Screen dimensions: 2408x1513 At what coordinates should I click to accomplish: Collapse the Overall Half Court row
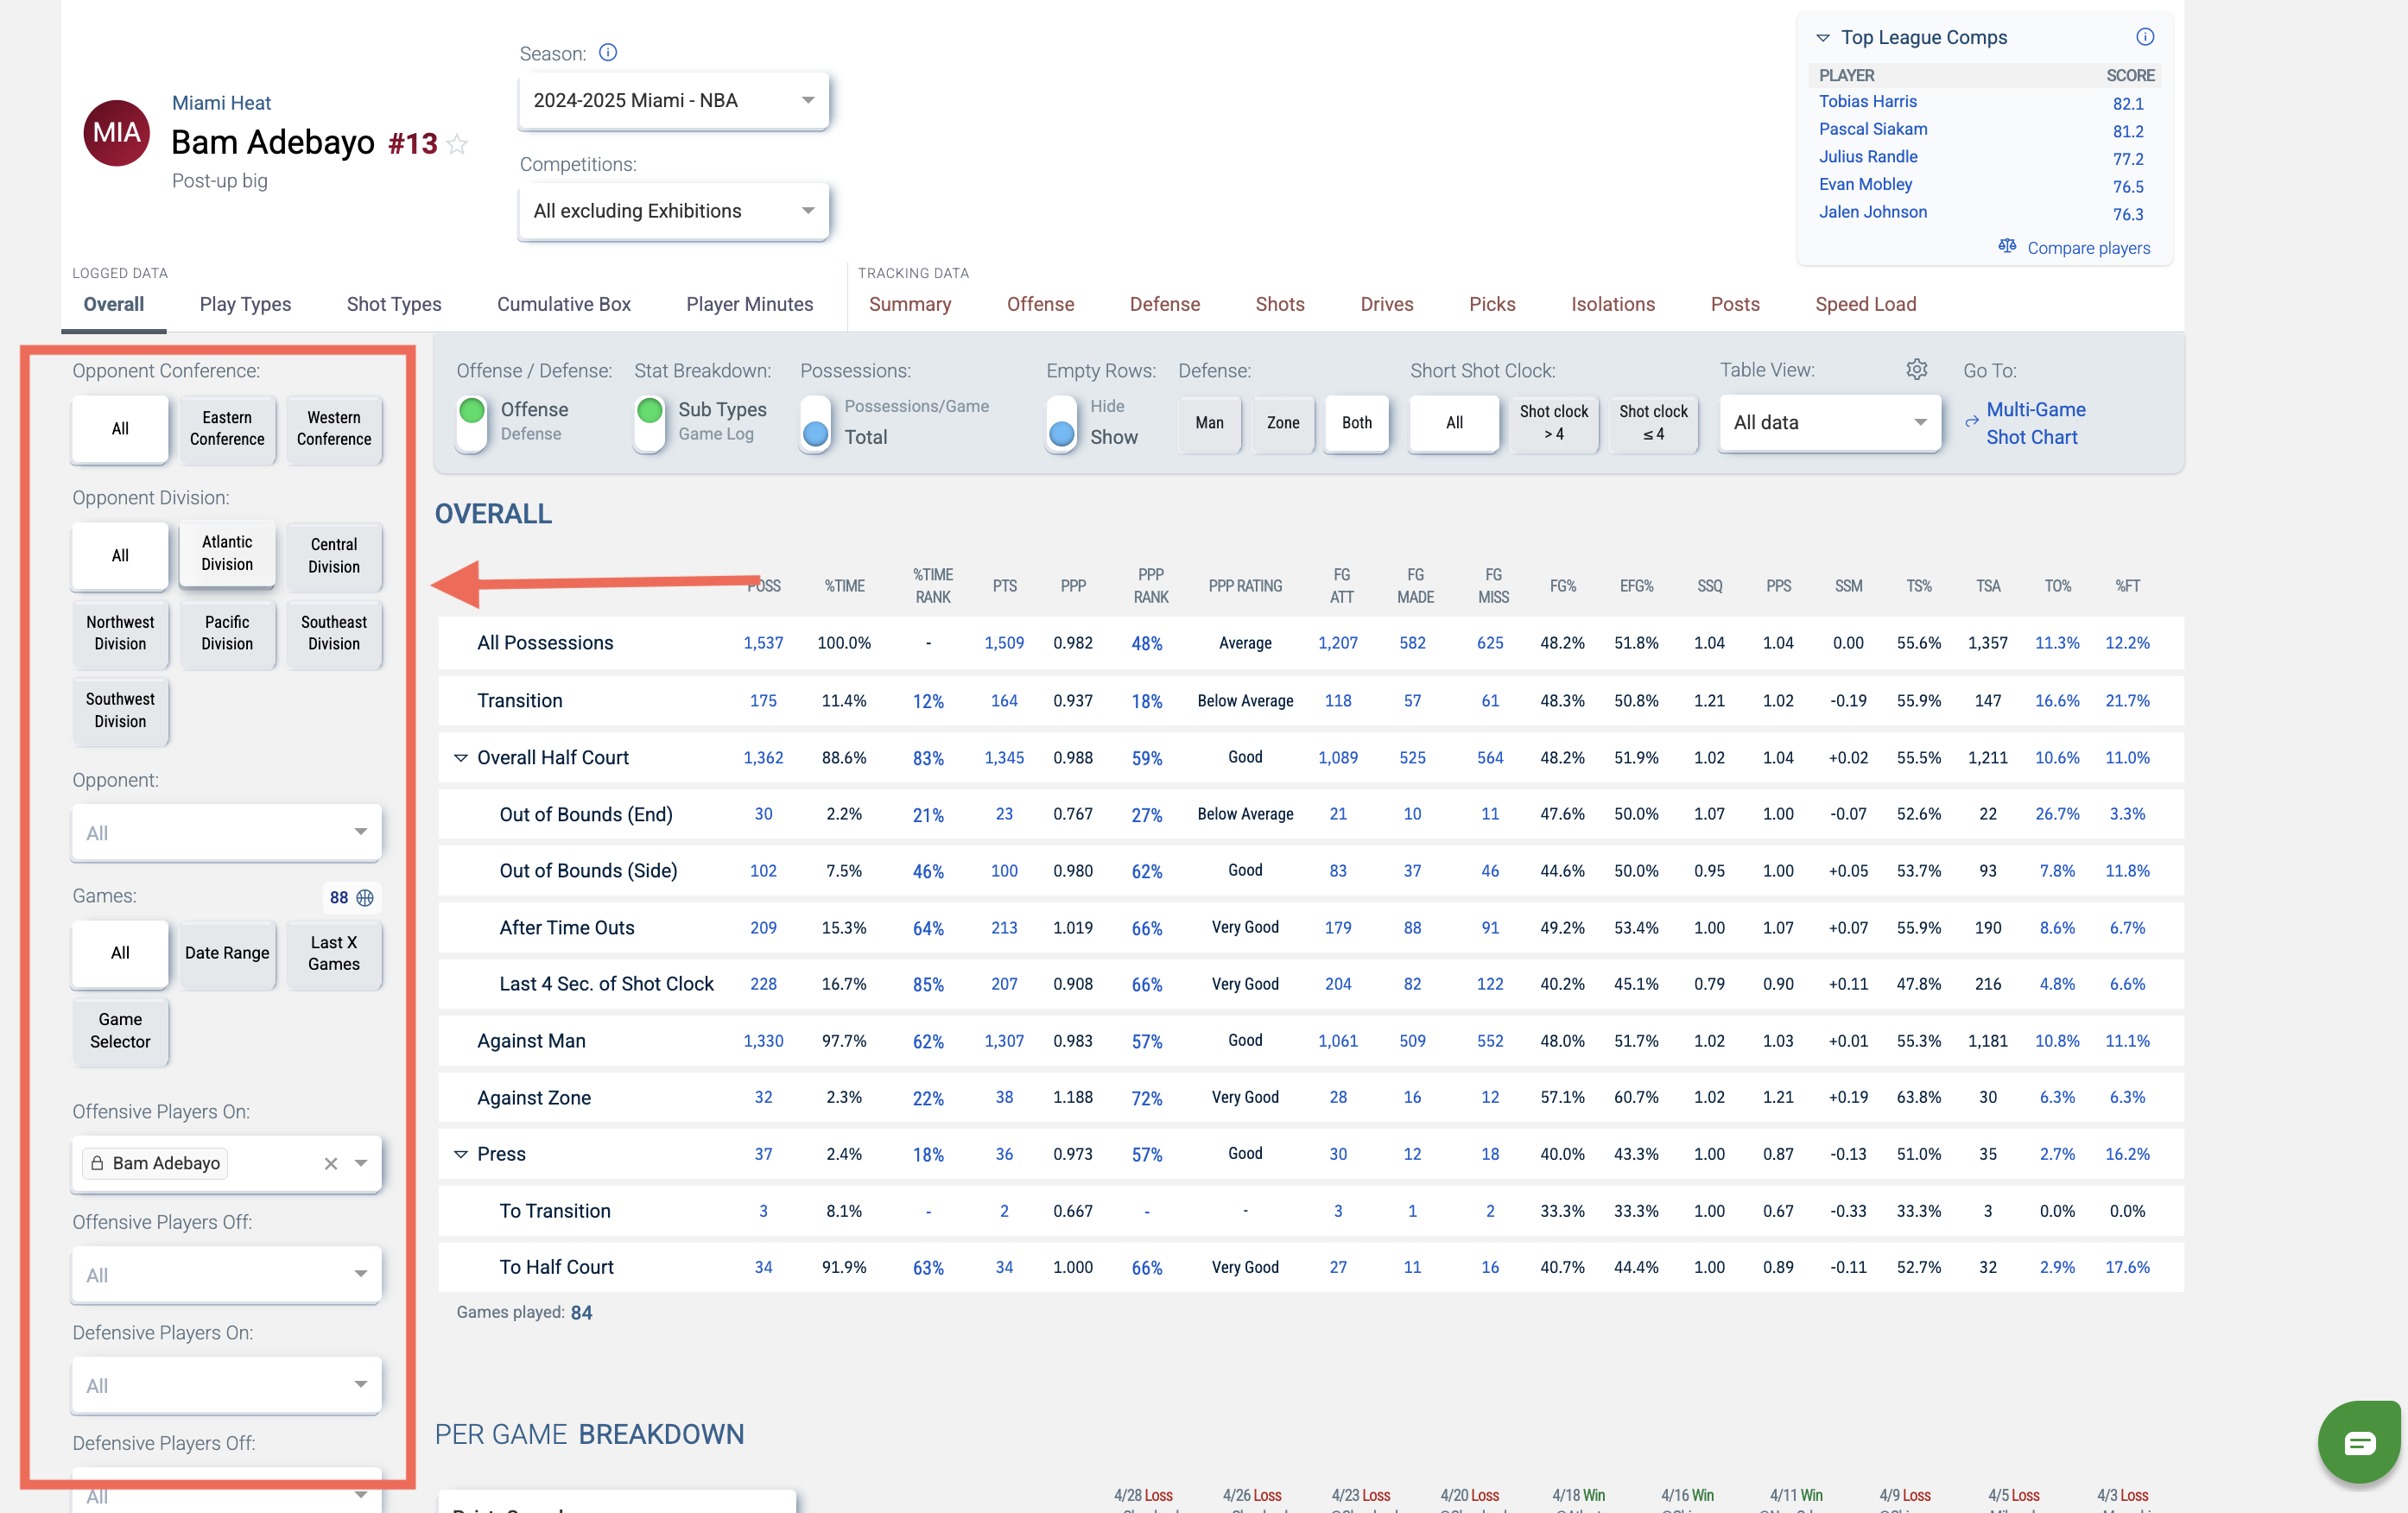[461, 757]
